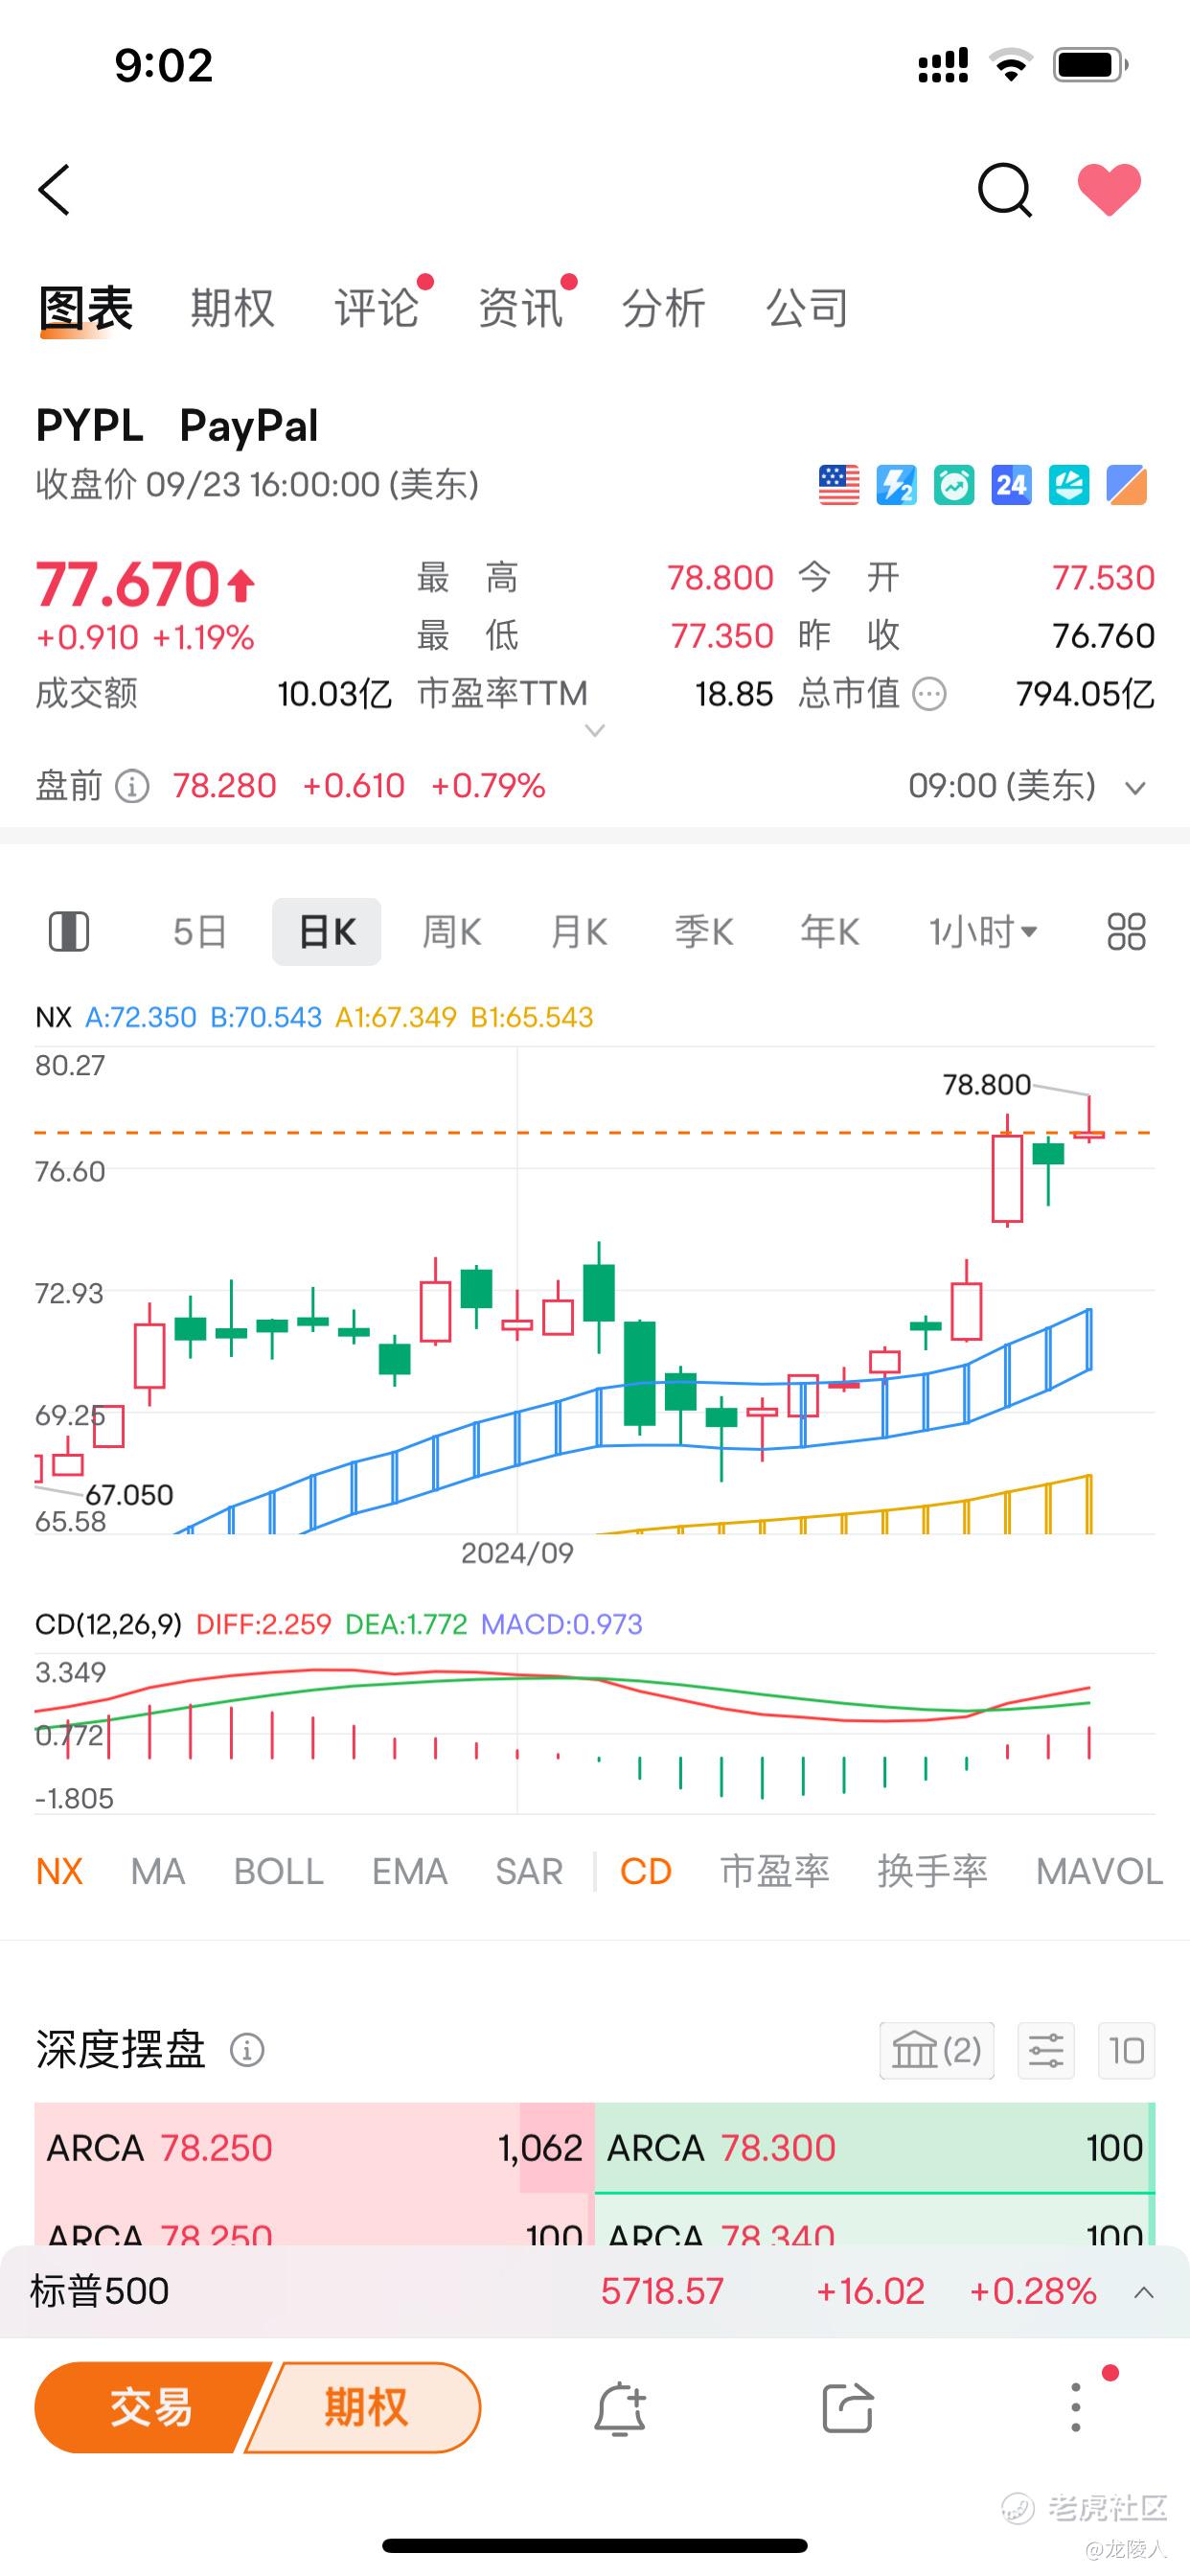Screen dimensions: 1190x2576
Task: Select 换手率 sub indicator
Action: 933,1871
